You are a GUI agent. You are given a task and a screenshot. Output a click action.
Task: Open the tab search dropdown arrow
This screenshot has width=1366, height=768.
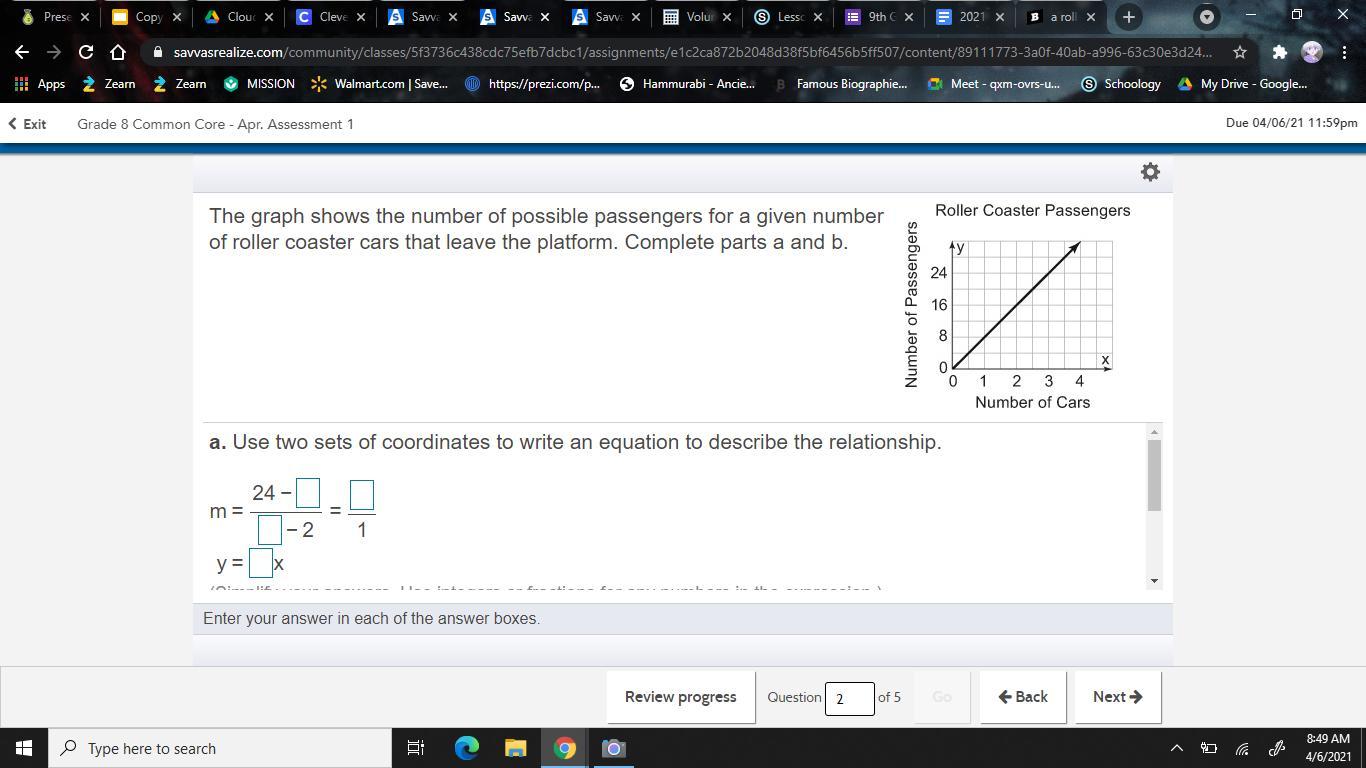pos(1207,17)
